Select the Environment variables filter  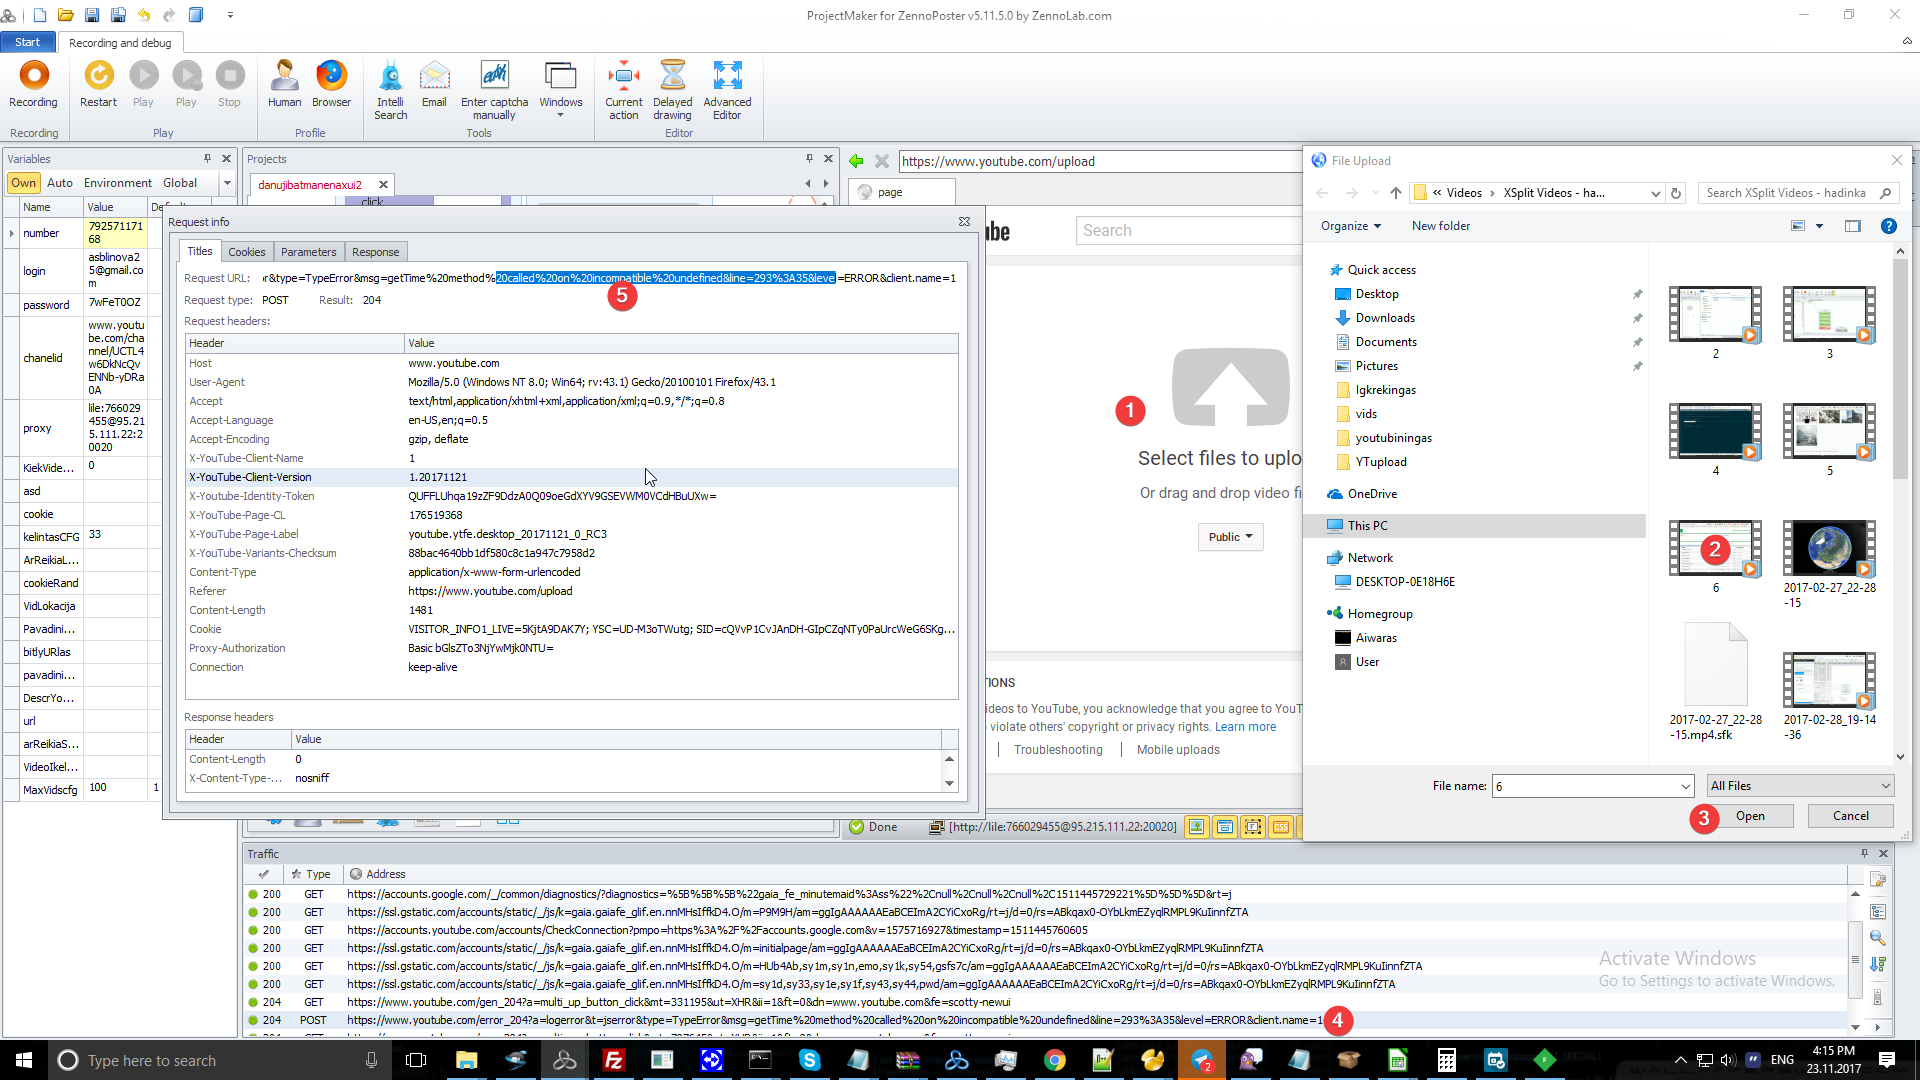coord(118,183)
